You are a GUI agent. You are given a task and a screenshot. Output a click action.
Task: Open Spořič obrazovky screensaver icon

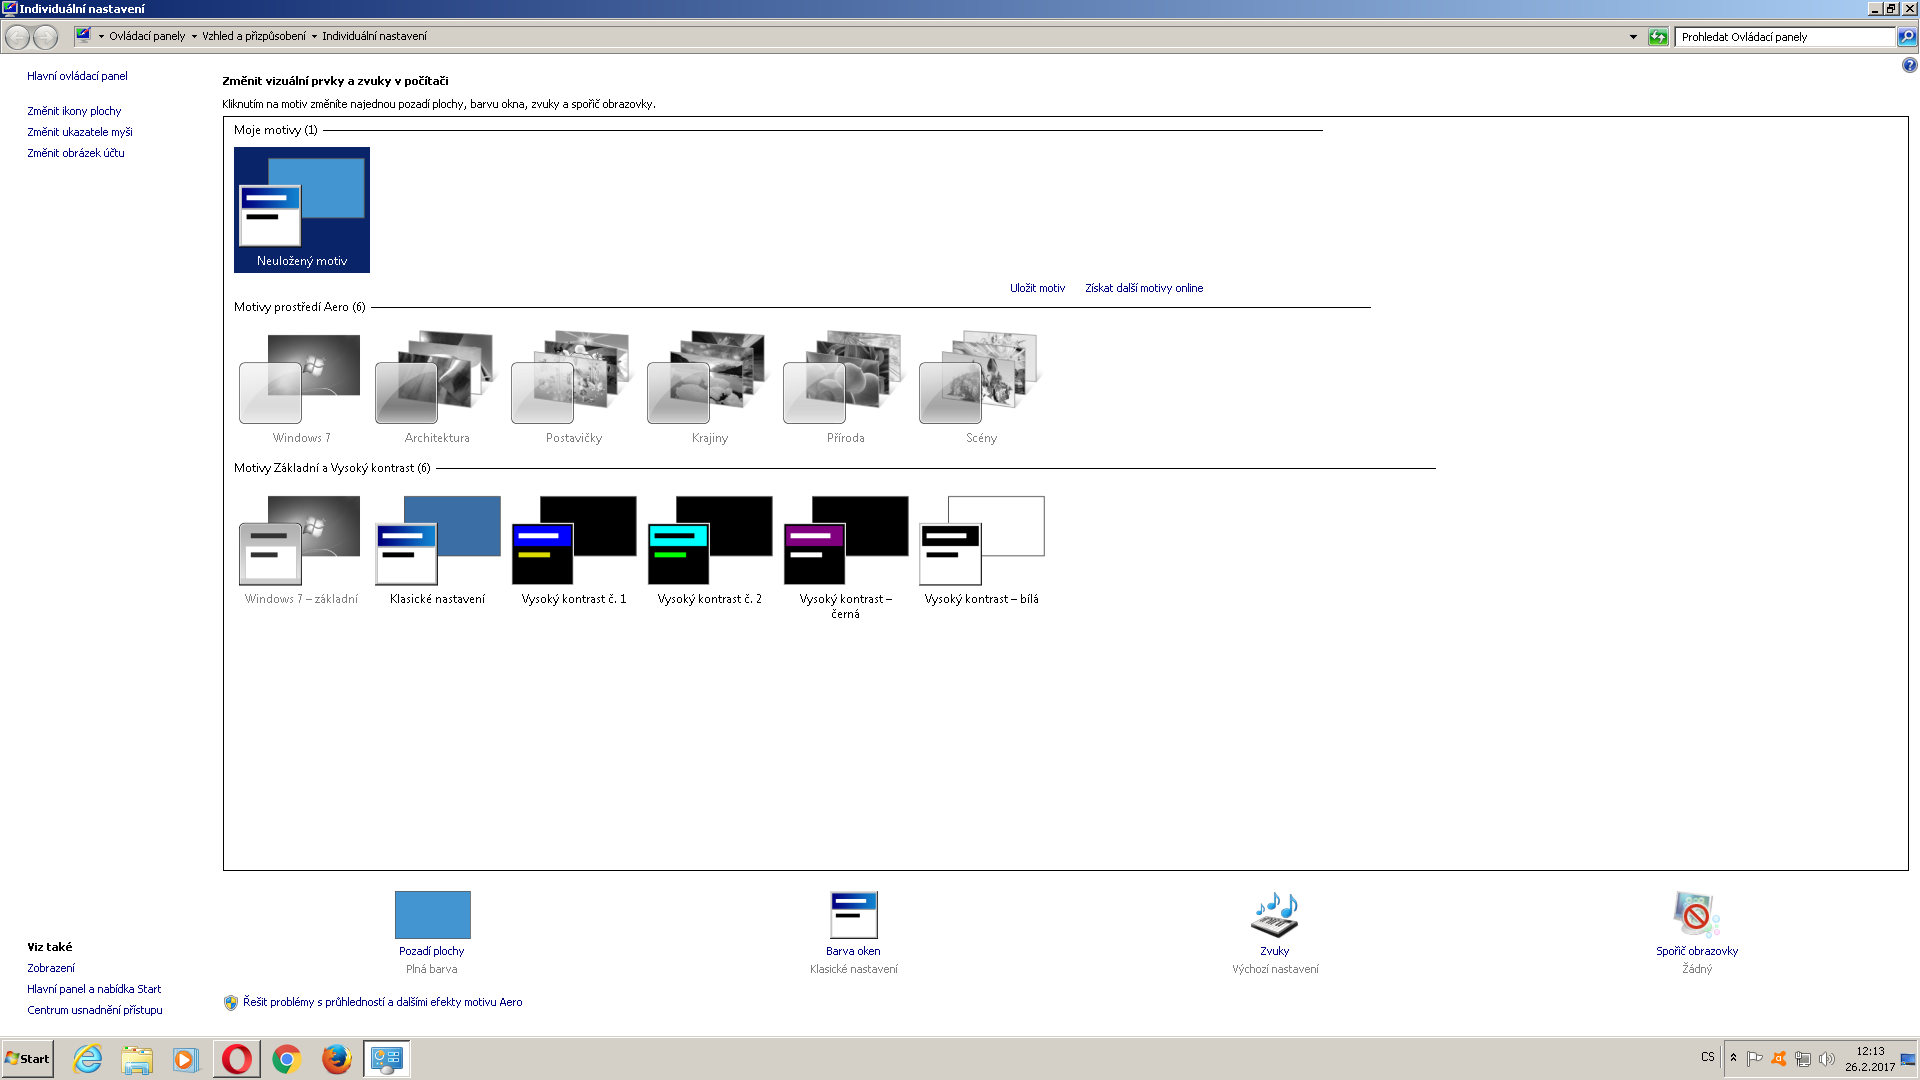coord(1696,915)
